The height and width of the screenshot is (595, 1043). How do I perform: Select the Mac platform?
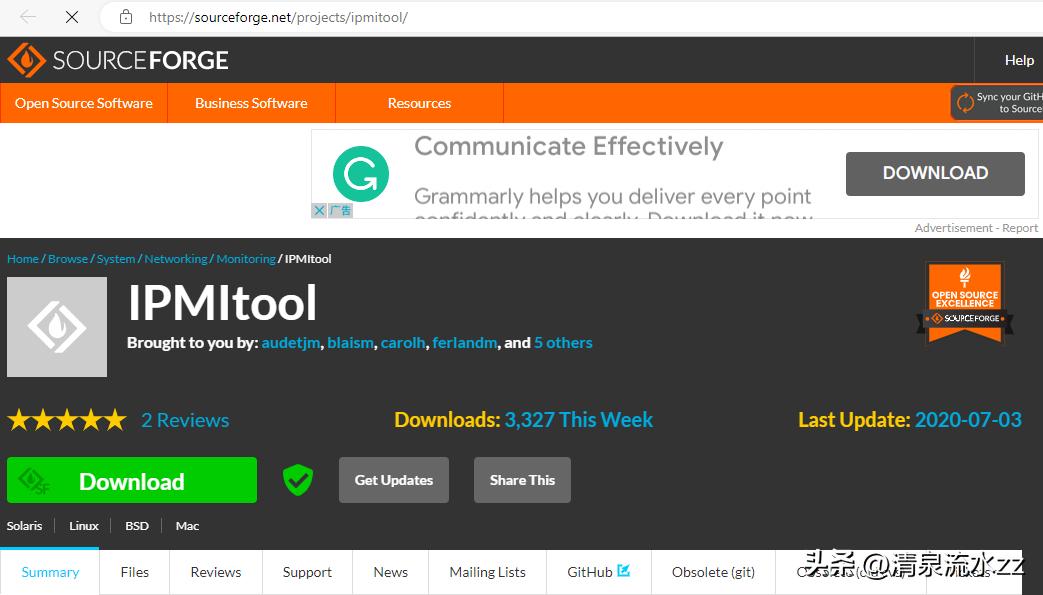188,526
